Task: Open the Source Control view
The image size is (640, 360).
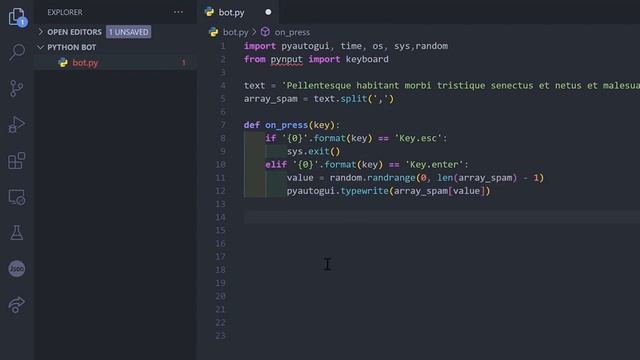Action: point(16,88)
